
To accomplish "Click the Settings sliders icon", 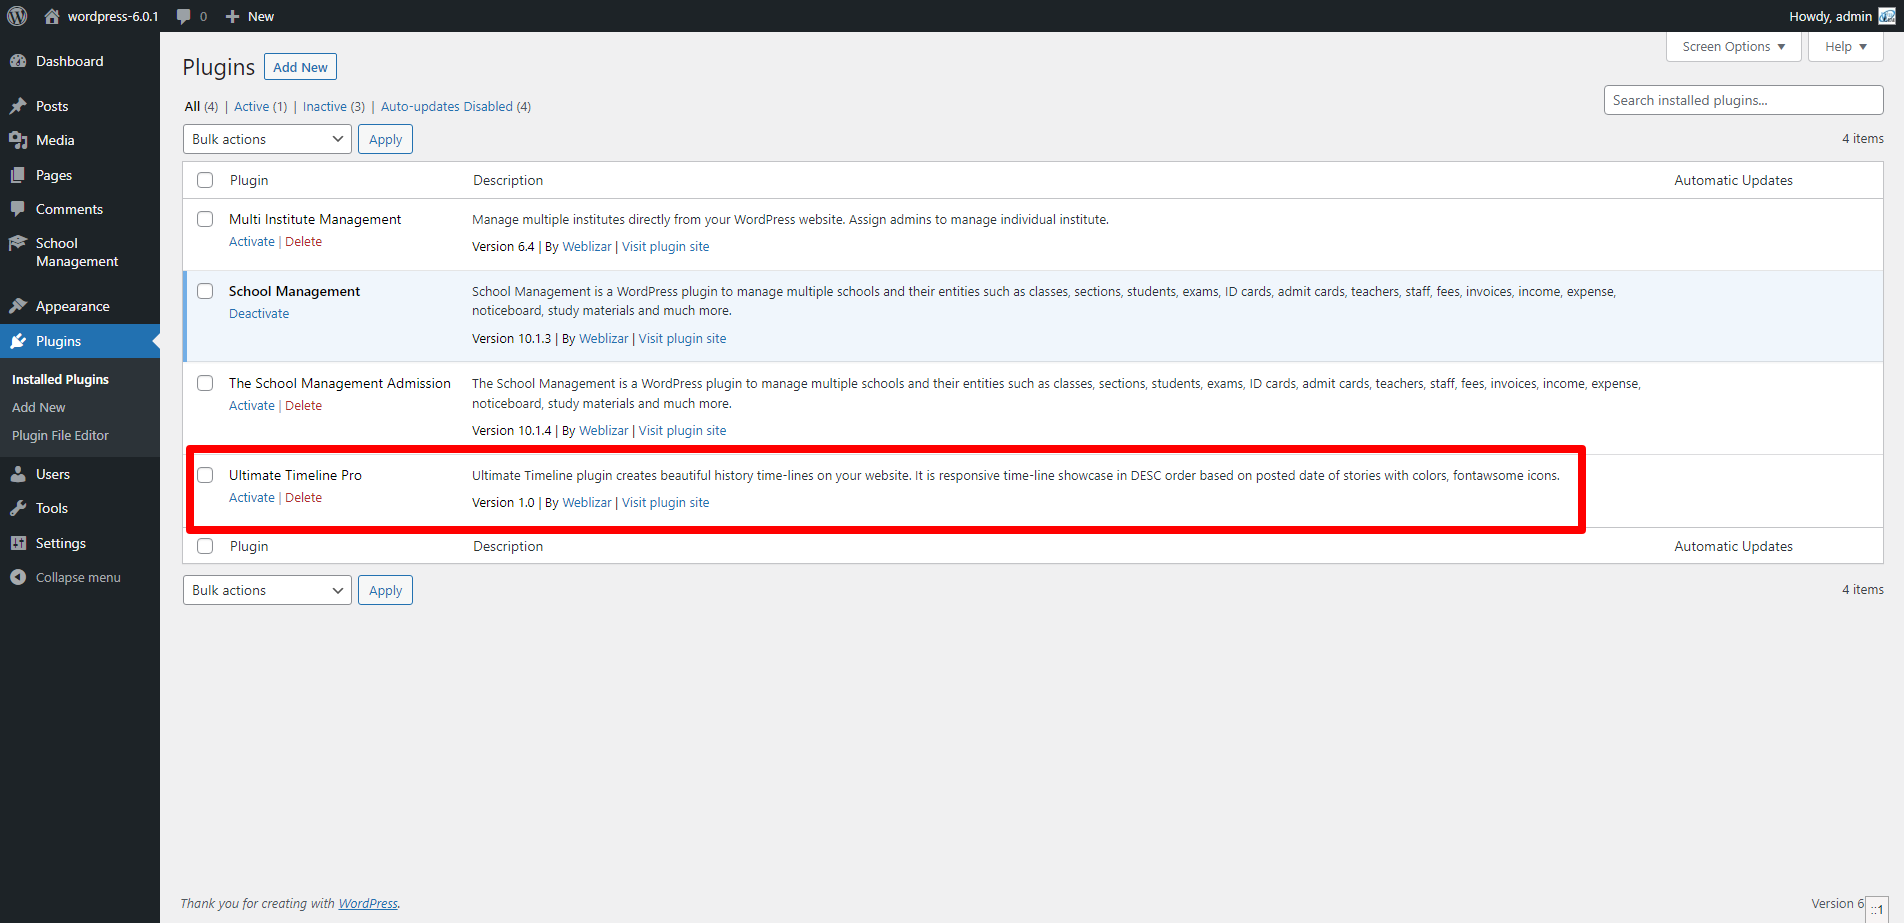I will (x=18, y=543).
